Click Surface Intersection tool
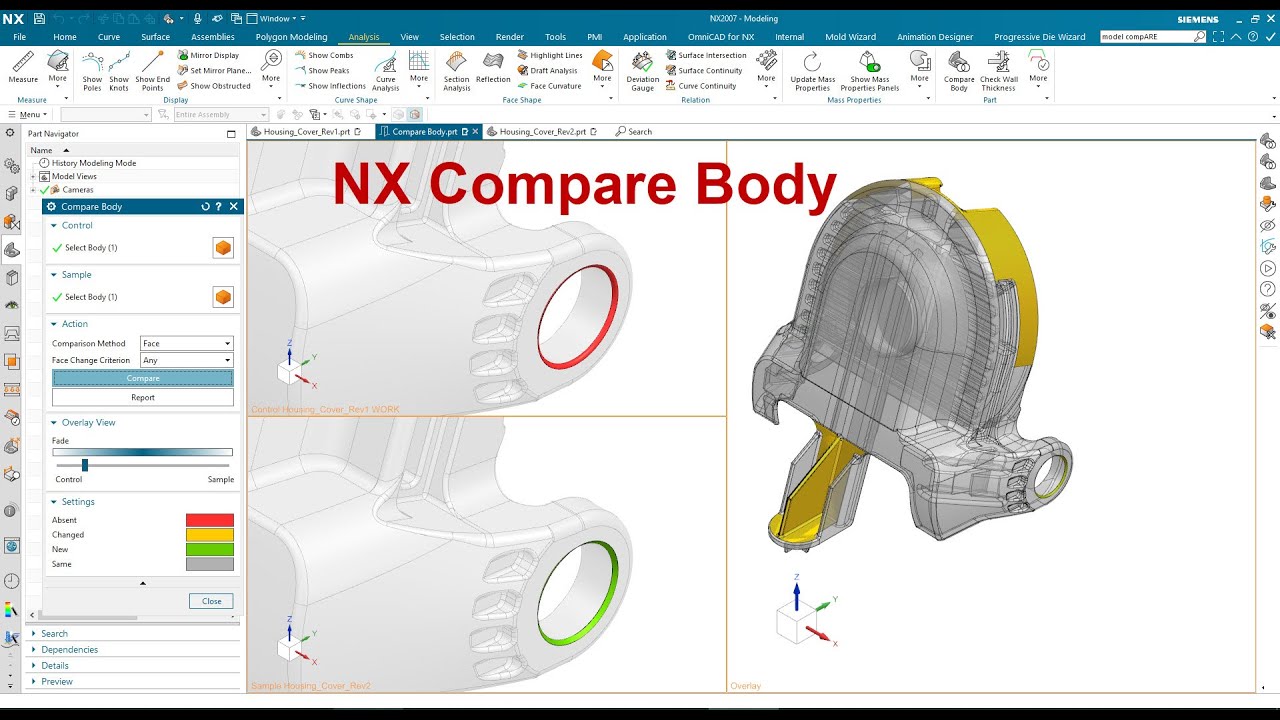 (x=706, y=56)
